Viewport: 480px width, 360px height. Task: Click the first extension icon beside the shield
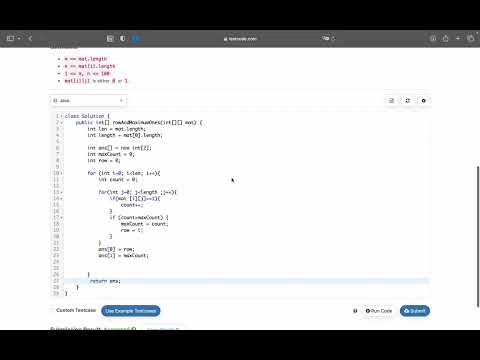[110, 38]
